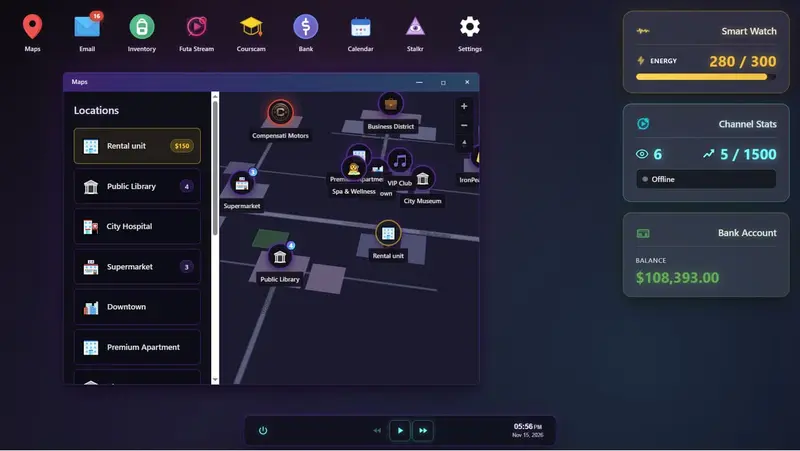The width and height of the screenshot is (800, 451).
Task: Choose Premium Apartment in Locations list
Action: point(137,347)
